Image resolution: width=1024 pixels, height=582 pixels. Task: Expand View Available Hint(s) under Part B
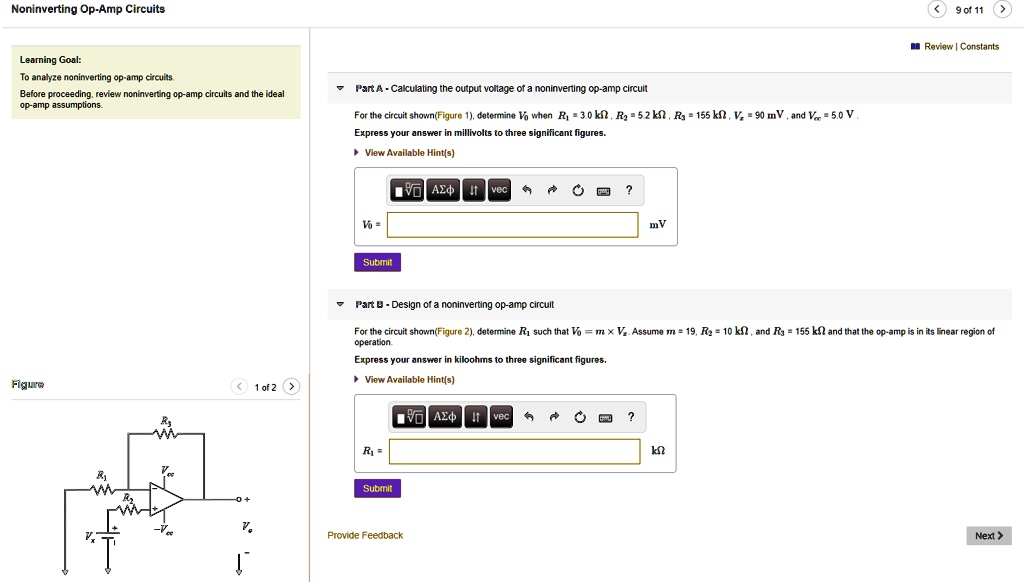point(409,380)
